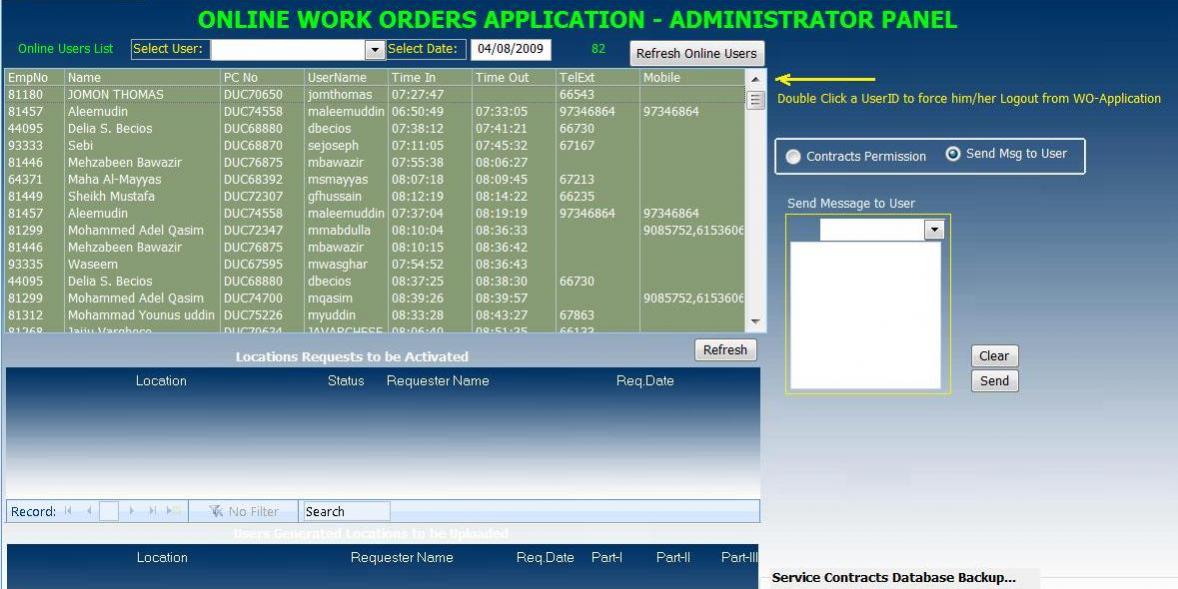Screen dimensions: 1178x589
Task: Click Req.Date header in requests table
Action: coord(645,381)
